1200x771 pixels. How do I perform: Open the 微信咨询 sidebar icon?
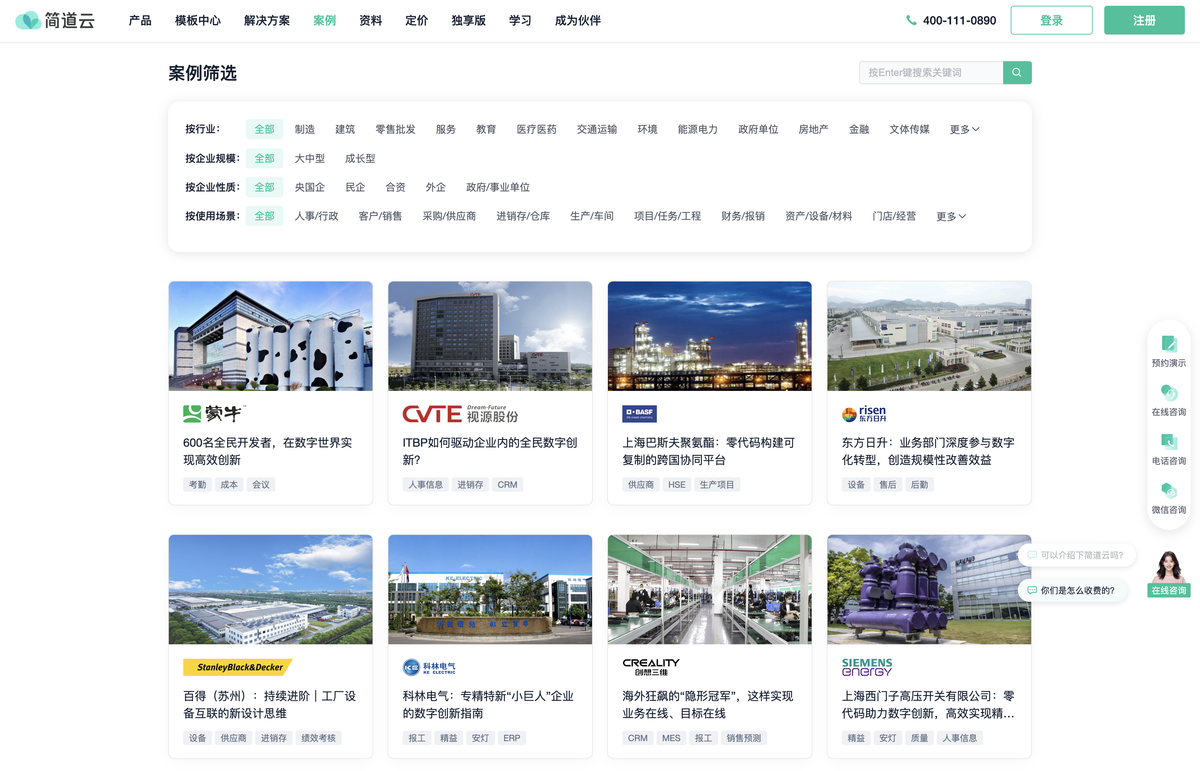coord(1169,491)
